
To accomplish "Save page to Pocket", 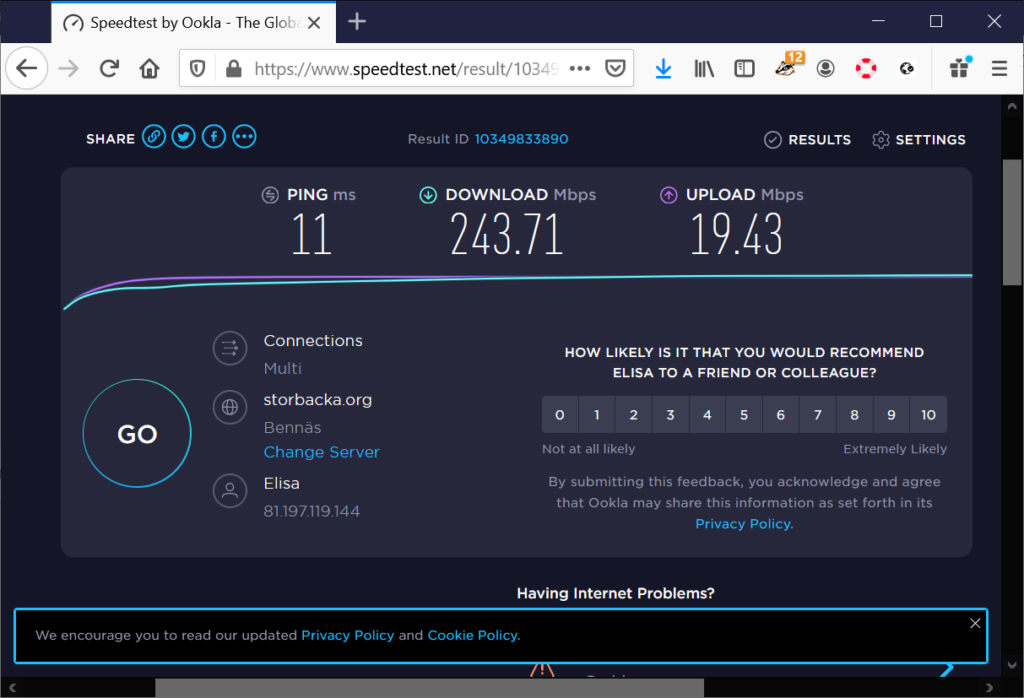I will pos(615,68).
